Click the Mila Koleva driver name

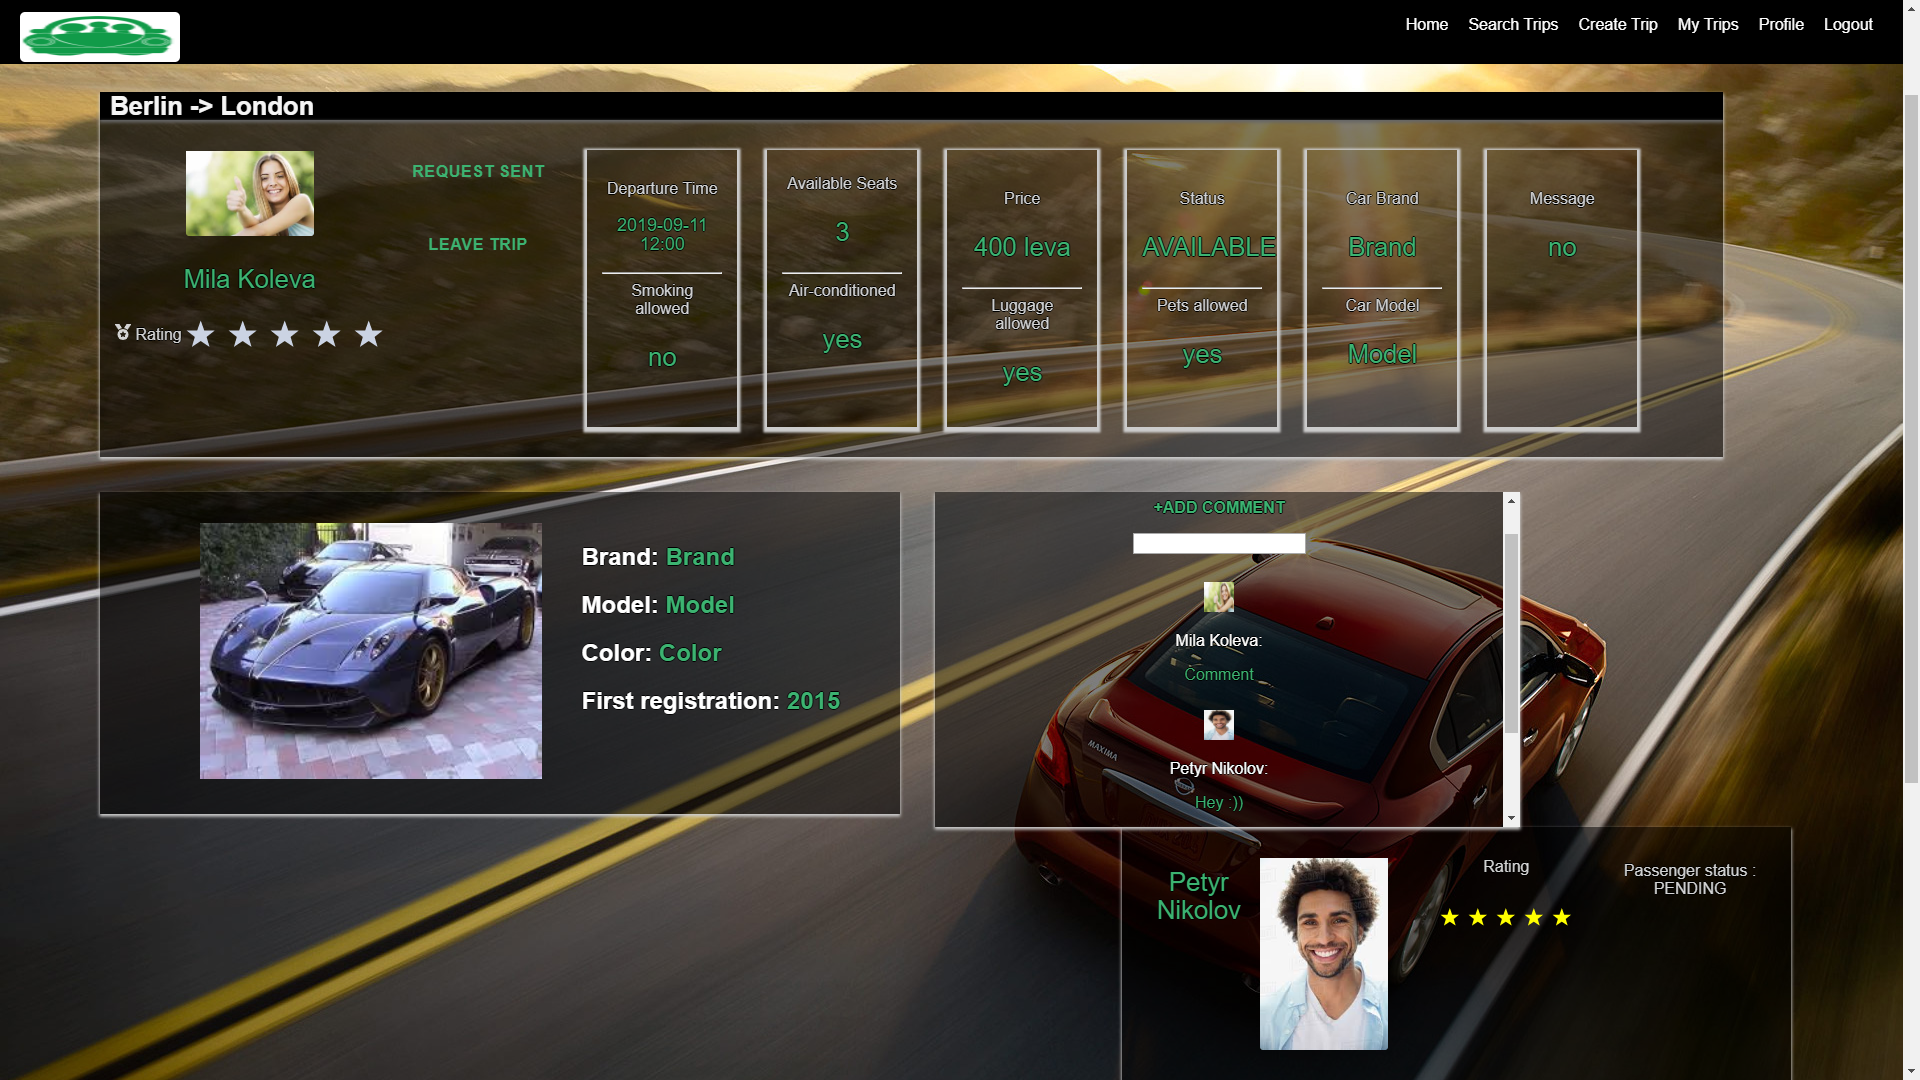[249, 279]
